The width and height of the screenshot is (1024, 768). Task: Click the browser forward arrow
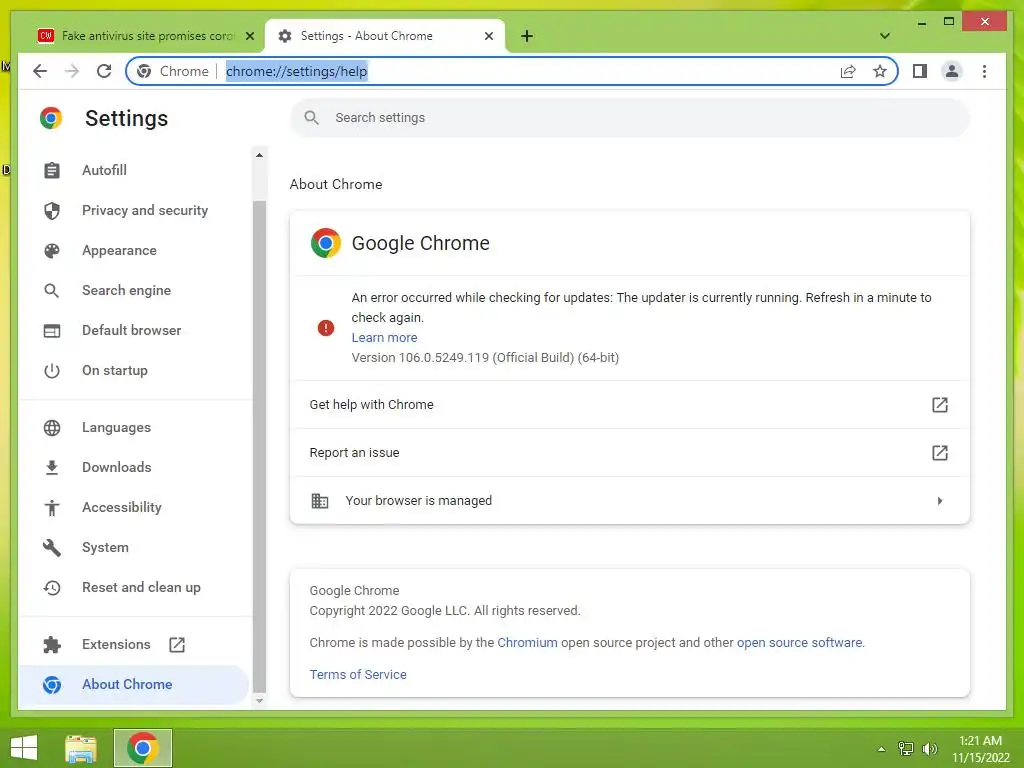[x=72, y=71]
